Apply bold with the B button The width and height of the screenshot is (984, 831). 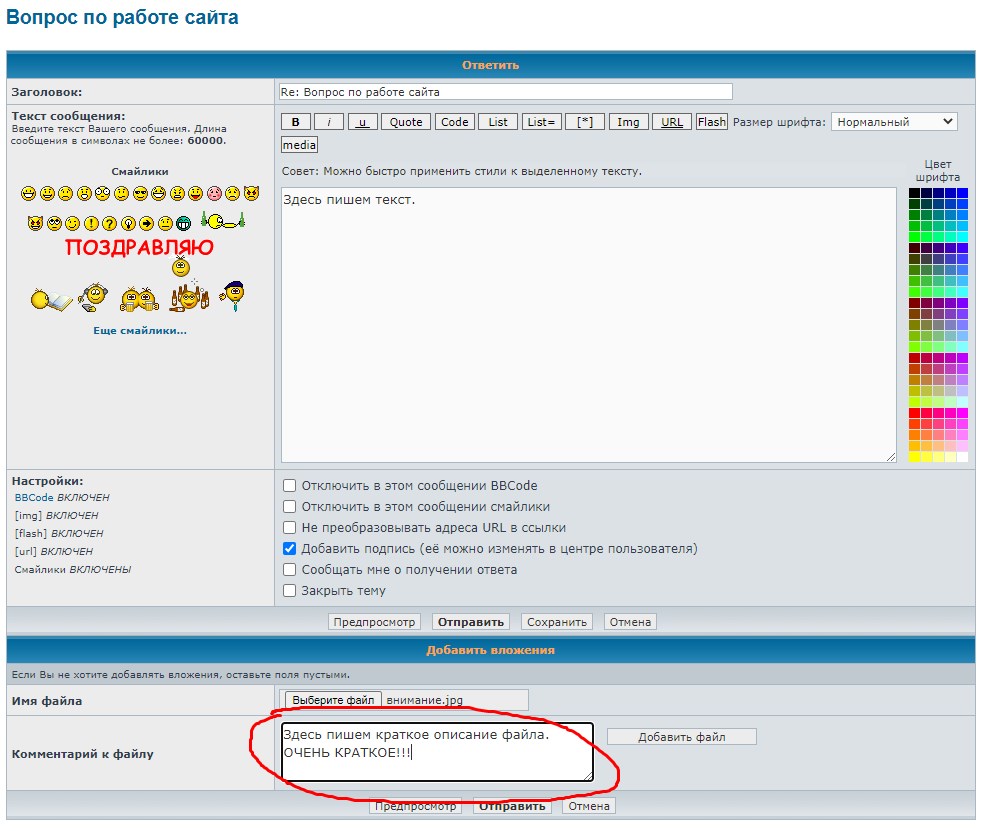295,122
